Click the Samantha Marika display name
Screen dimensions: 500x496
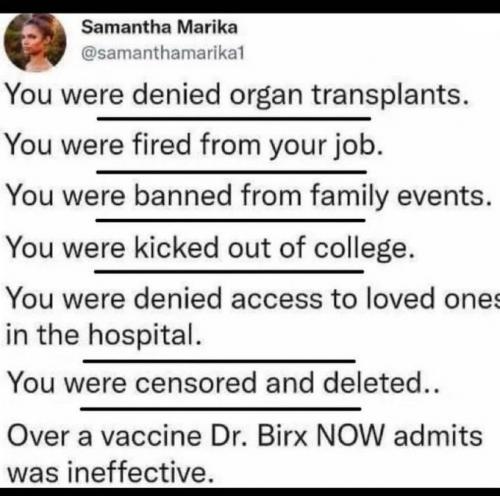159,27
